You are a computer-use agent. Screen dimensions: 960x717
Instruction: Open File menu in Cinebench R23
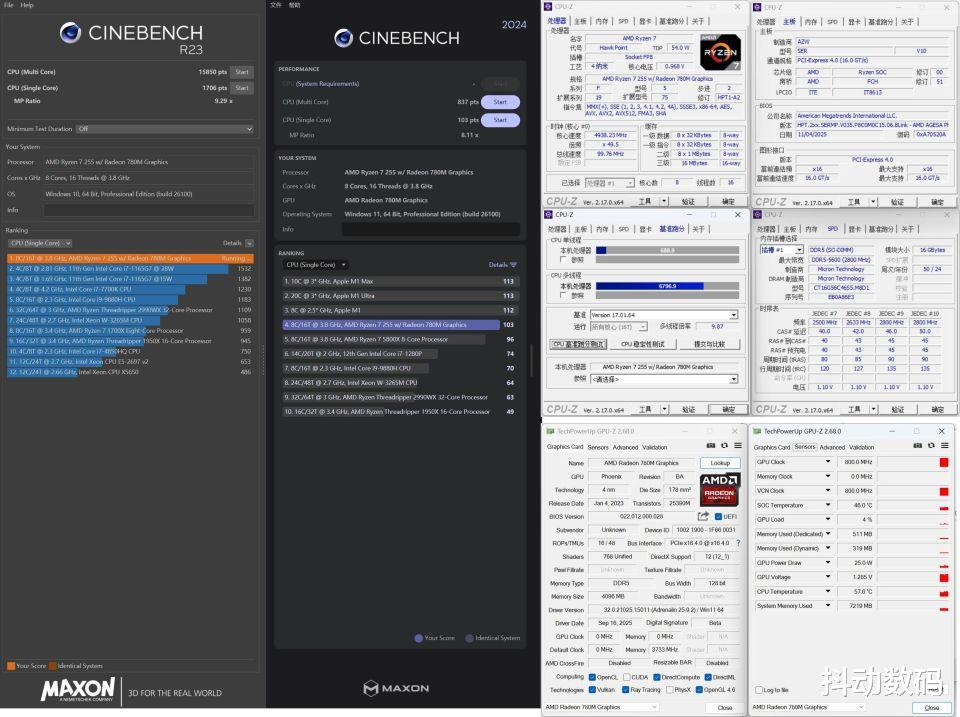[x=9, y=5]
